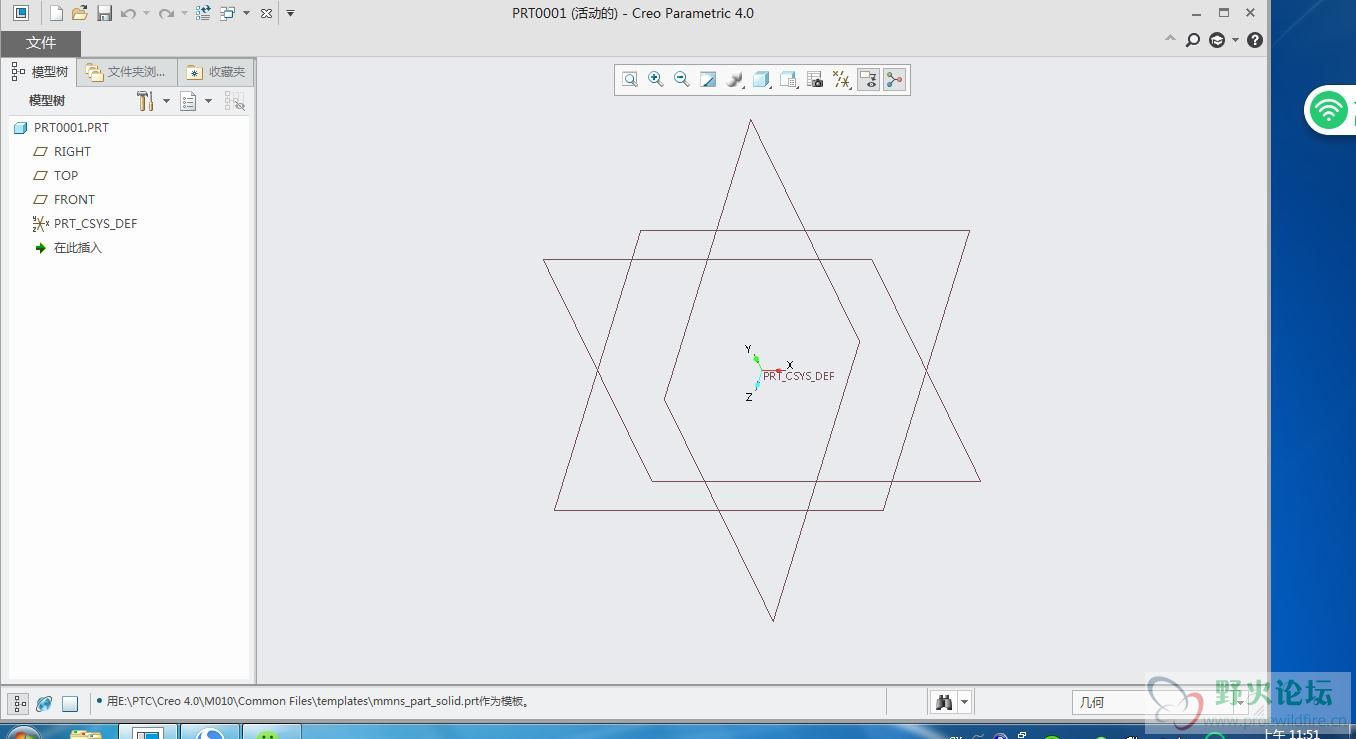Open the PTC learning connector icon
The height and width of the screenshot is (739, 1356).
tap(1217, 40)
